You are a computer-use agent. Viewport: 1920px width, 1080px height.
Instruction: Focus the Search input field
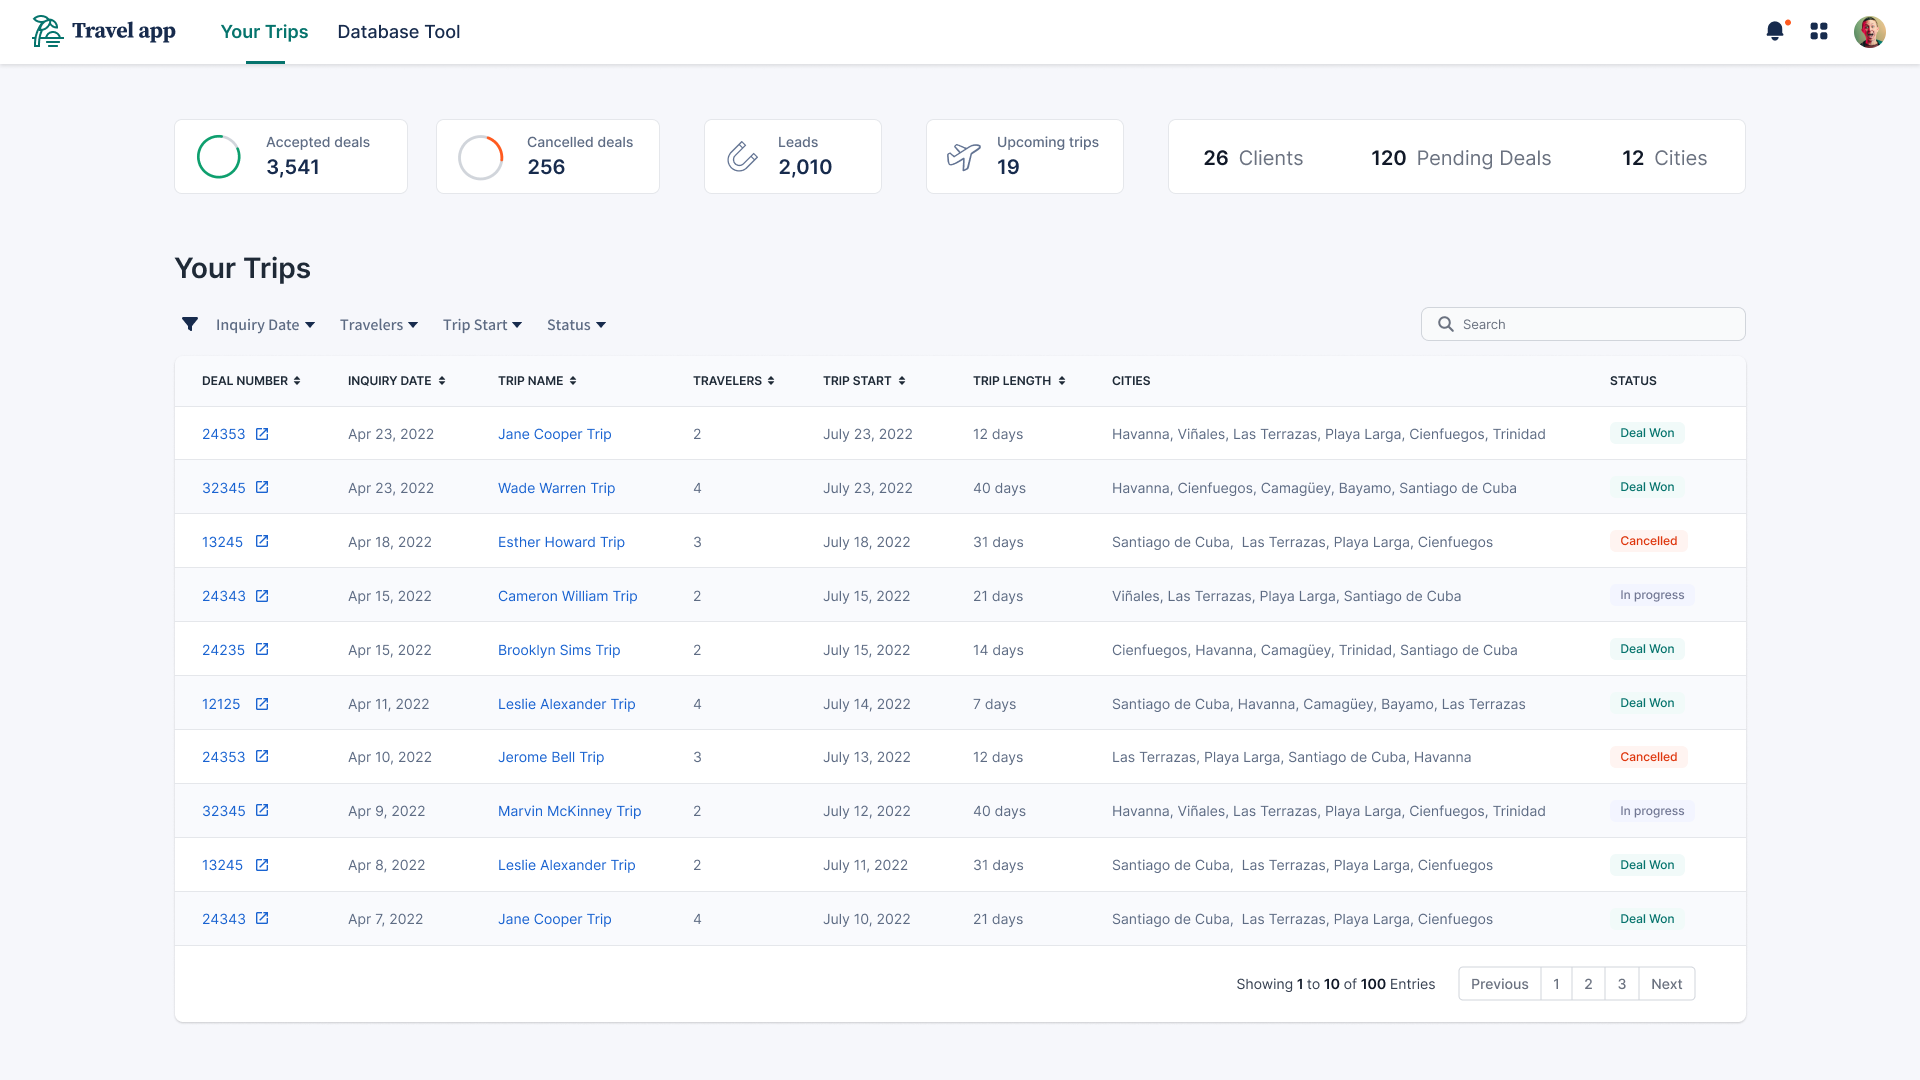pos(1583,324)
